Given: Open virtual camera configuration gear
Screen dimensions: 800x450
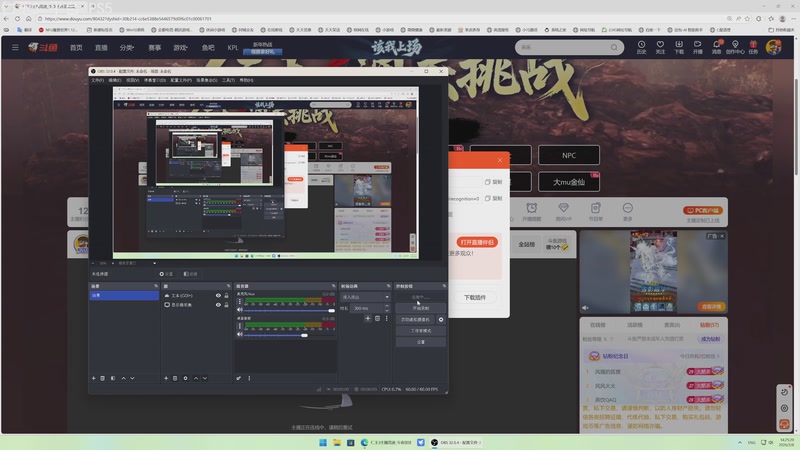Looking at the screenshot, I should [x=441, y=319].
